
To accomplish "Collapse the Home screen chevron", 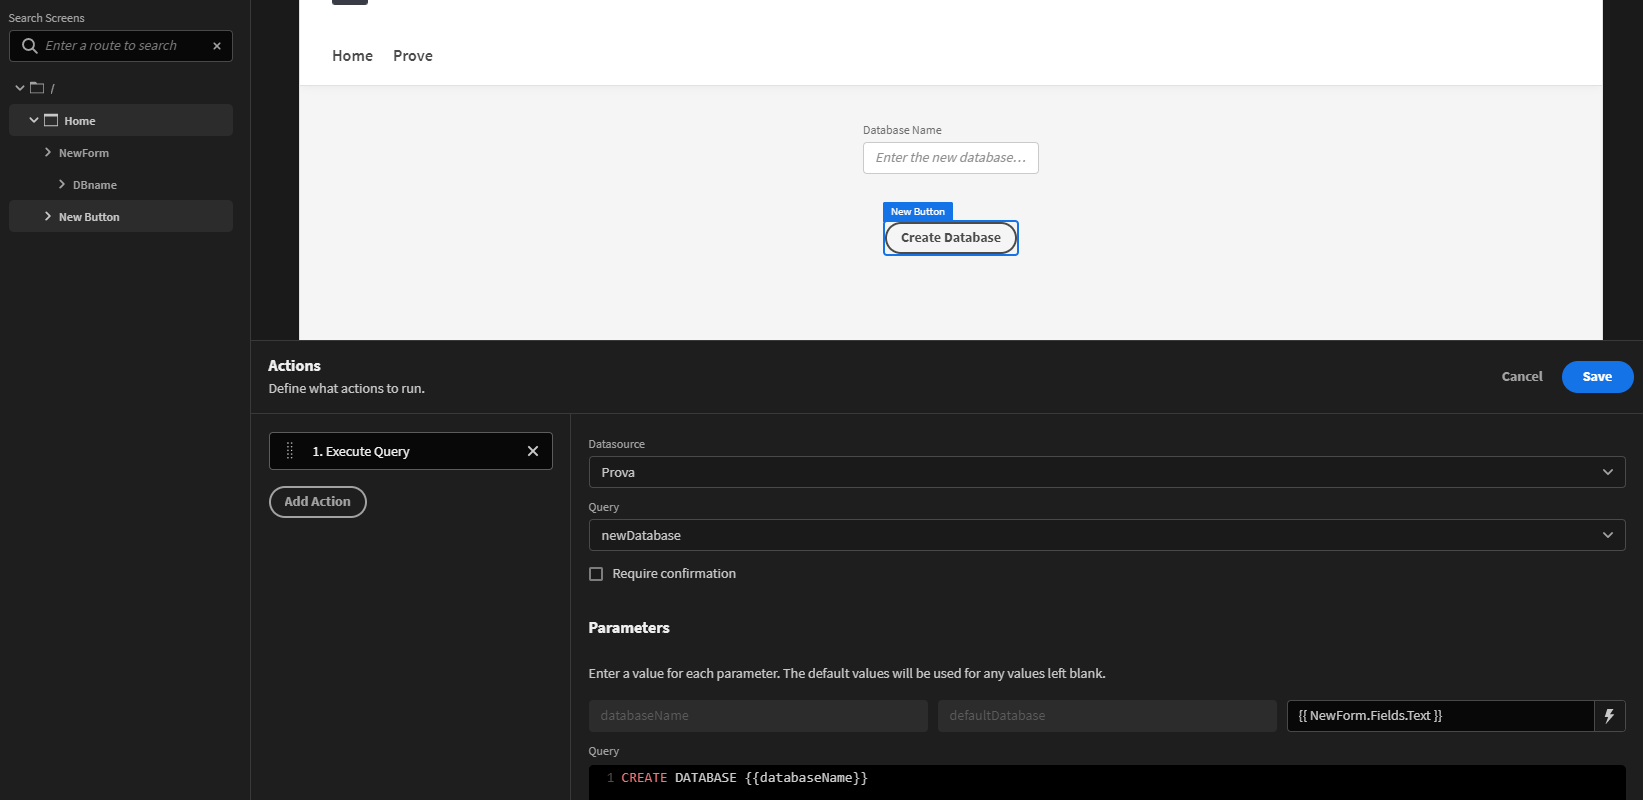I will coord(34,120).
